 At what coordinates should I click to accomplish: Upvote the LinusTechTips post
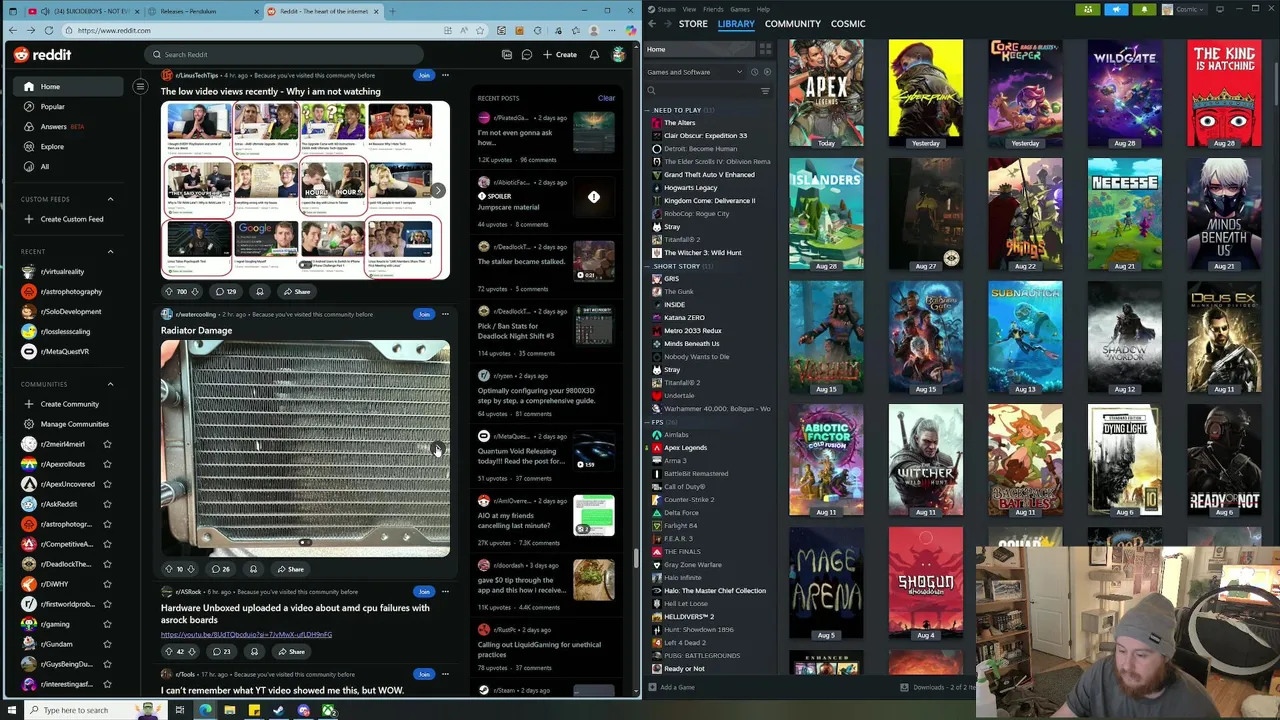169,291
